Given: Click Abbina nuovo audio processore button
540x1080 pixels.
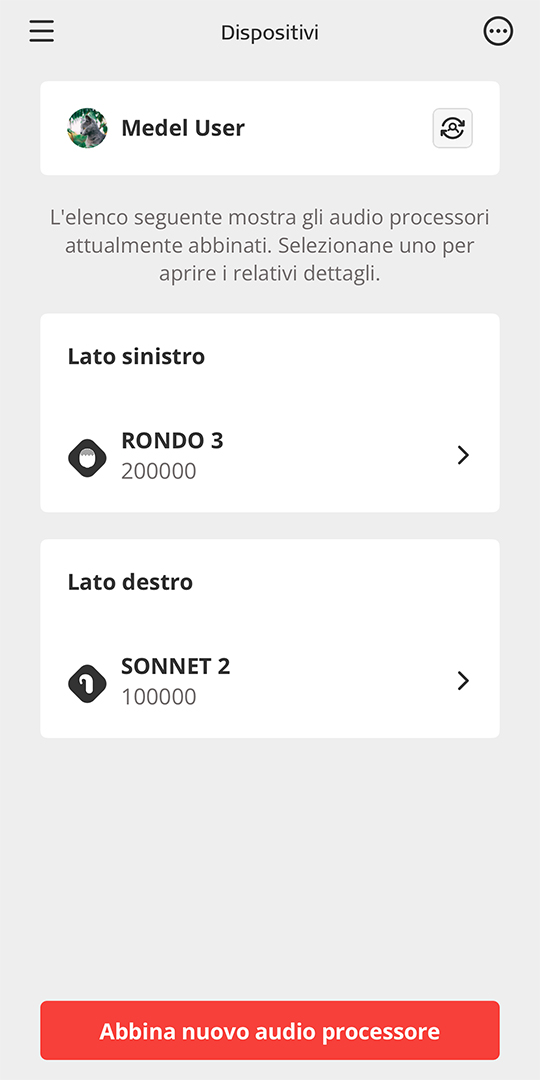Looking at the screenshot, I should [270, 1030].
